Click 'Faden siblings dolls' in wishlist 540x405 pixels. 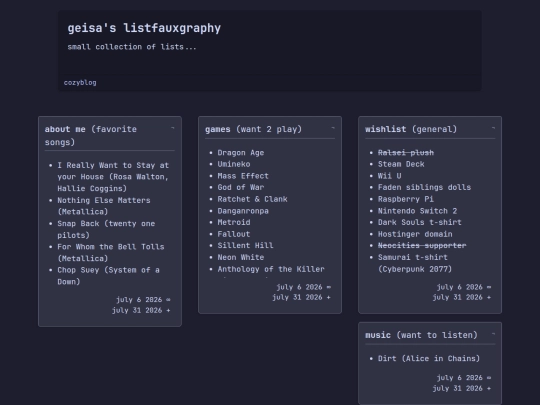(x=424, y=187)
